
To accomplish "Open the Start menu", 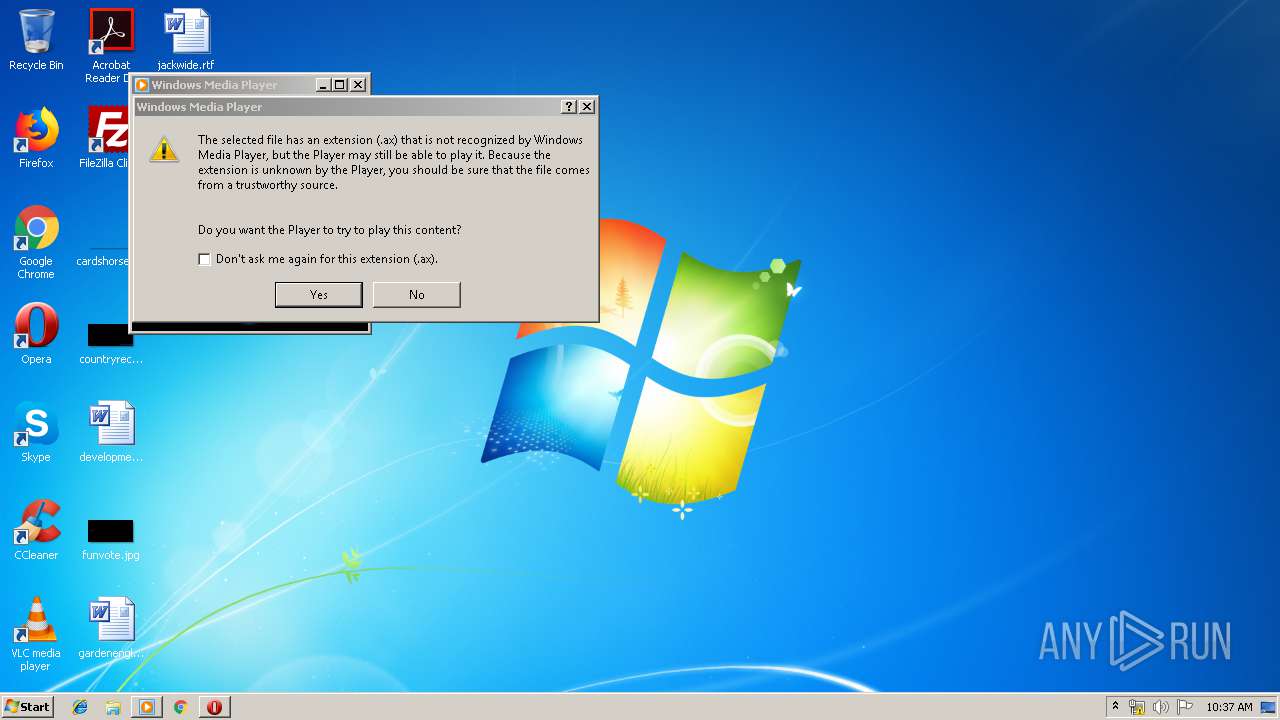I will (x=27, y=706).
